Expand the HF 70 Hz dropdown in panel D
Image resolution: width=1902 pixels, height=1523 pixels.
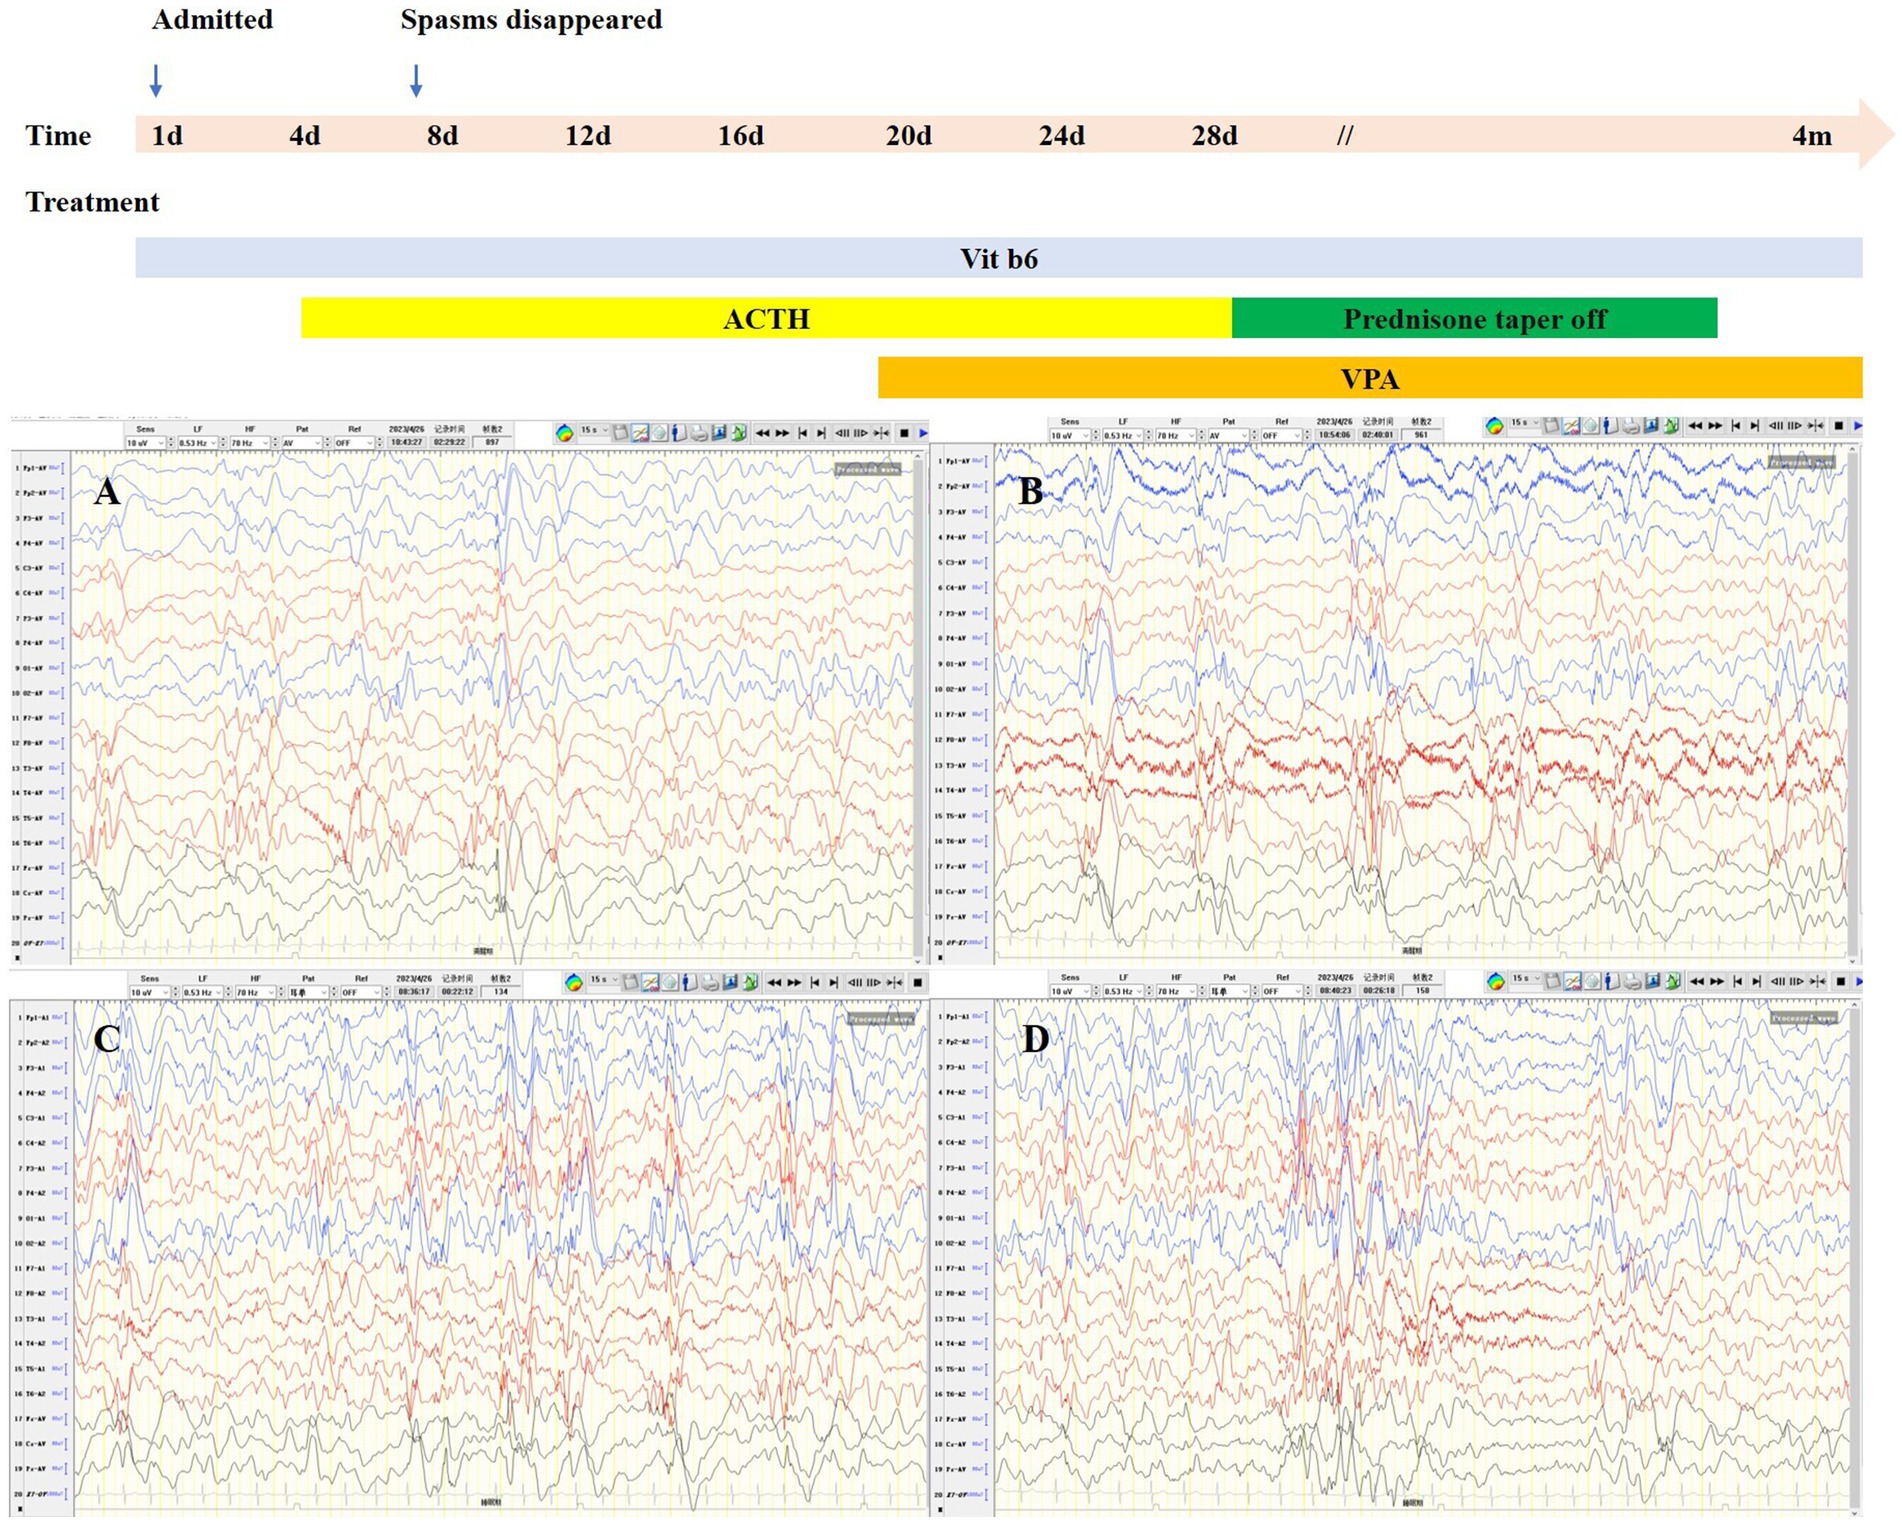pyautogui.click(x=1192, y=991)
